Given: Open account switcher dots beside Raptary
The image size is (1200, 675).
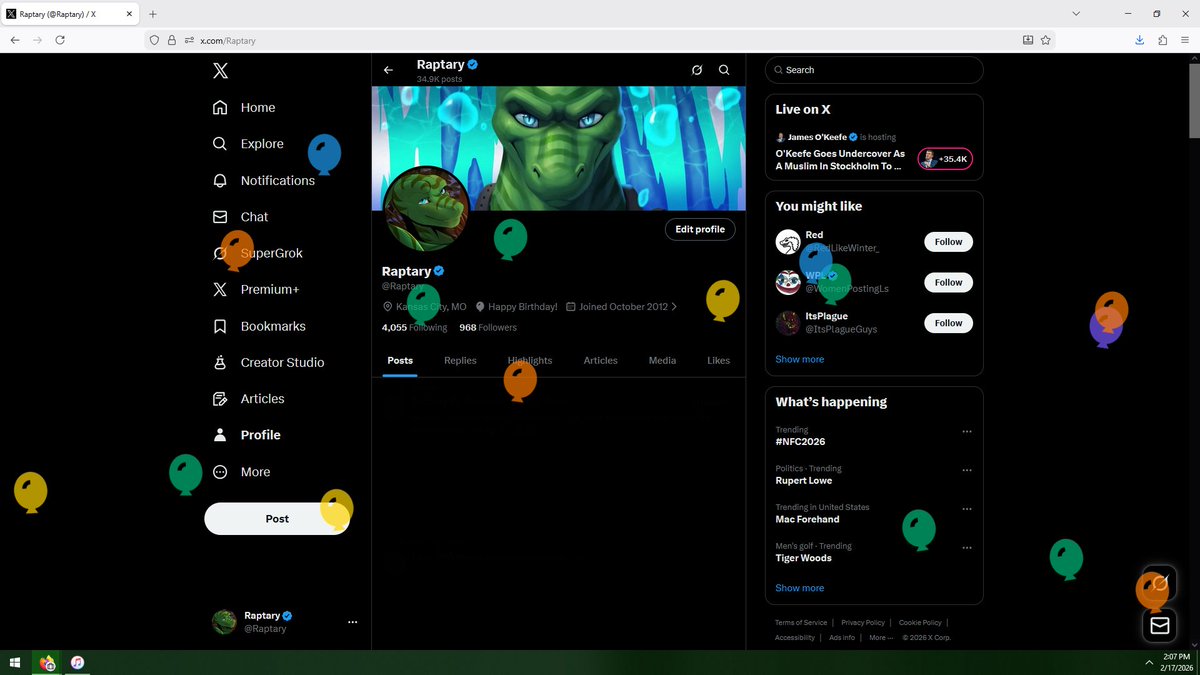Looking at the screenshot, I should pos(352,622).
